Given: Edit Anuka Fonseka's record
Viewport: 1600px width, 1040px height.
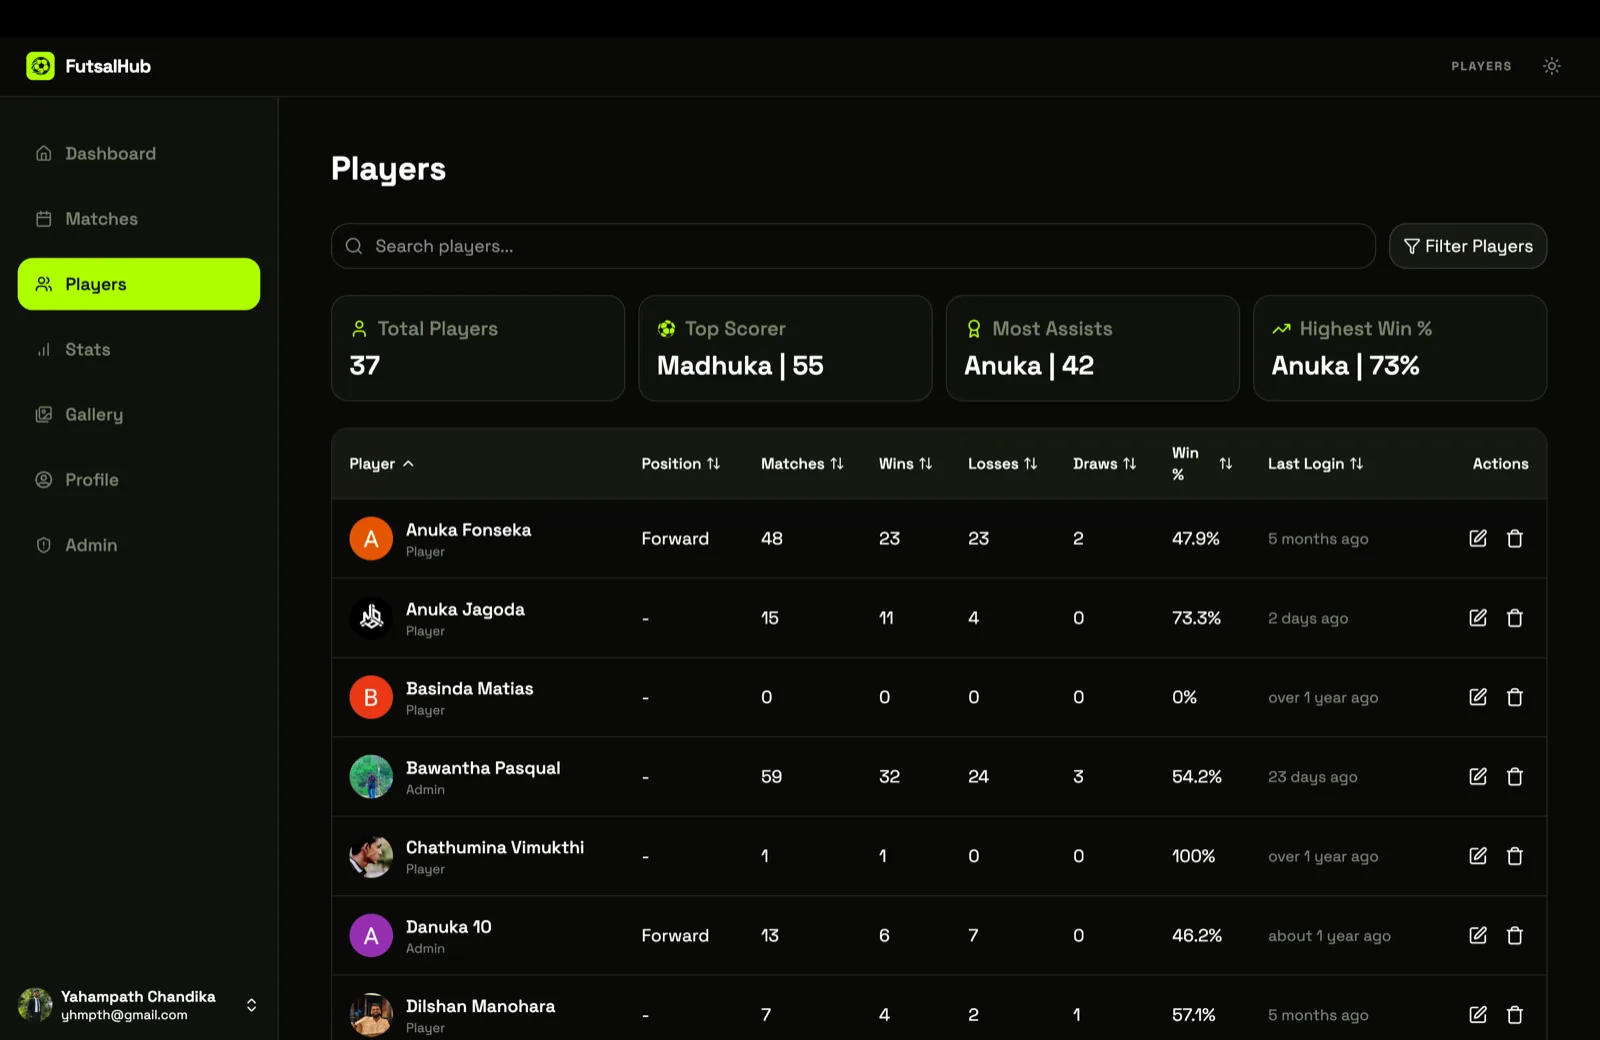Looking at the screenshot, I should click(1478, 538).
